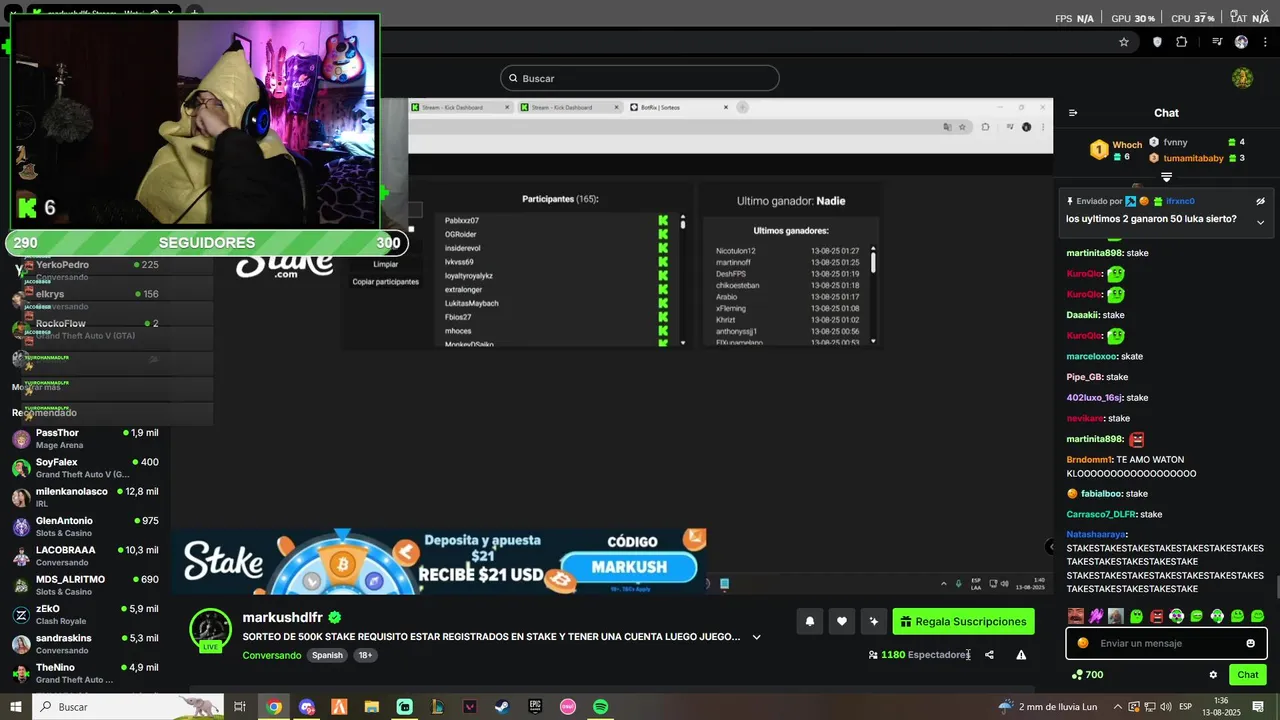Click the first Bart emote in quick row
The height and width of the screenshot is (720, 1280).
coord(1076,616)
